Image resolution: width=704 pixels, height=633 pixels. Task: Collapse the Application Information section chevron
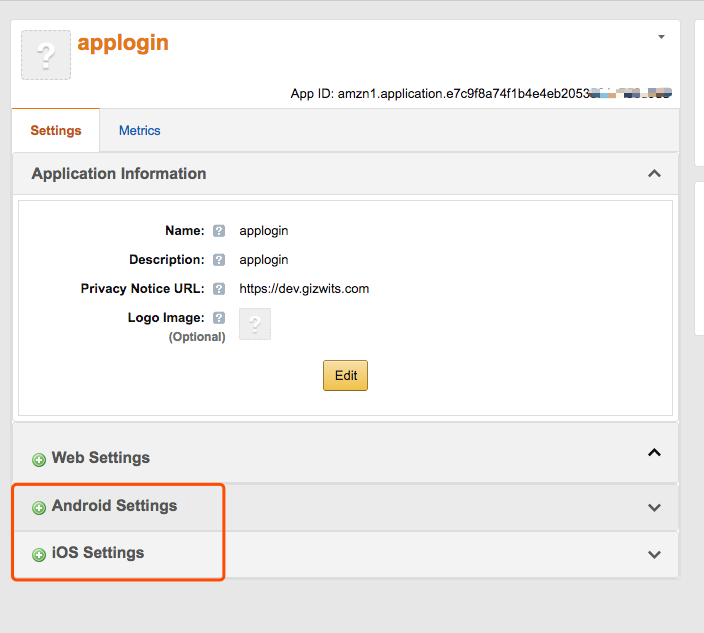coord(654,174)
